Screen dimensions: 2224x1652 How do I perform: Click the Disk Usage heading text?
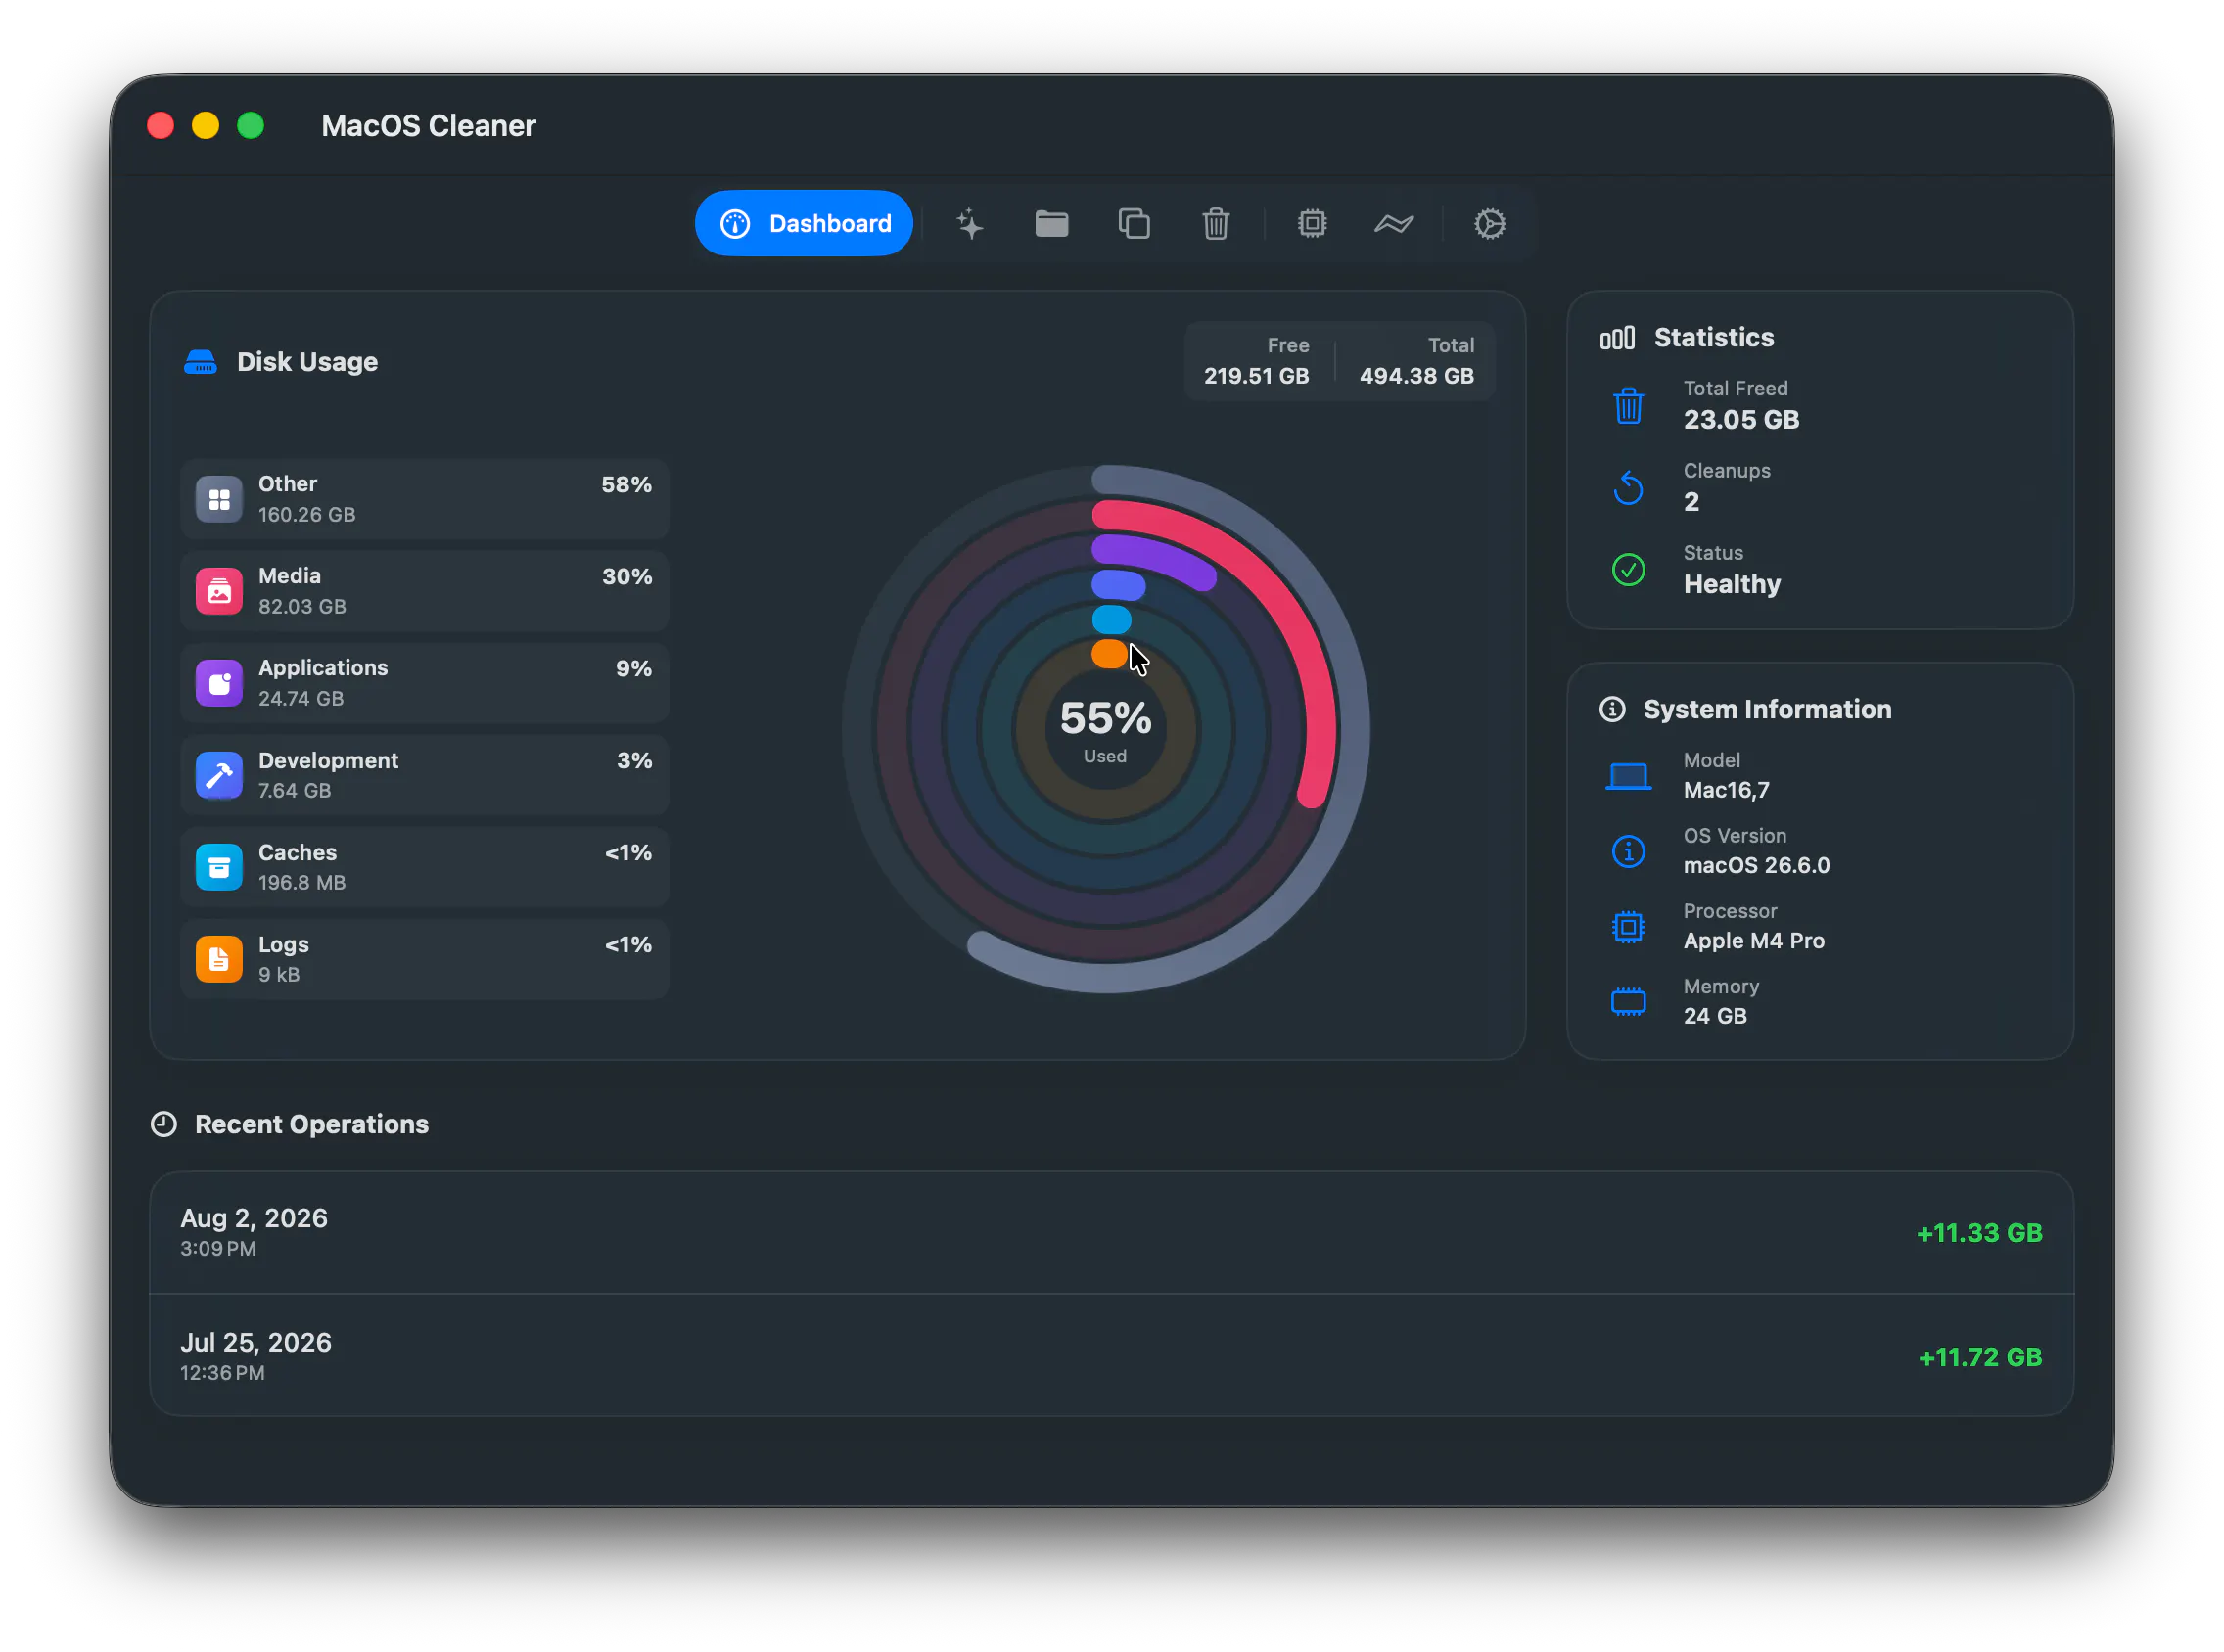coord(307,362)
